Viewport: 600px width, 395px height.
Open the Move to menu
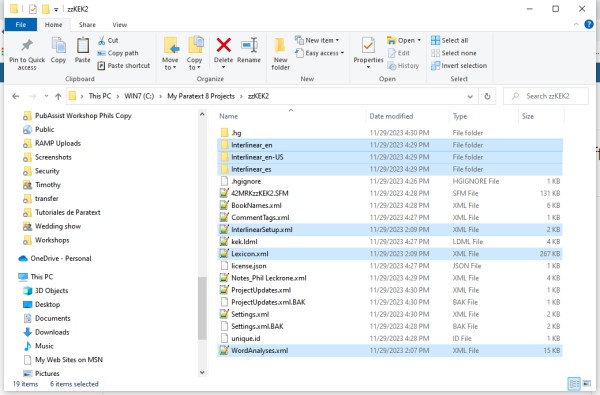tap(170, 54)
